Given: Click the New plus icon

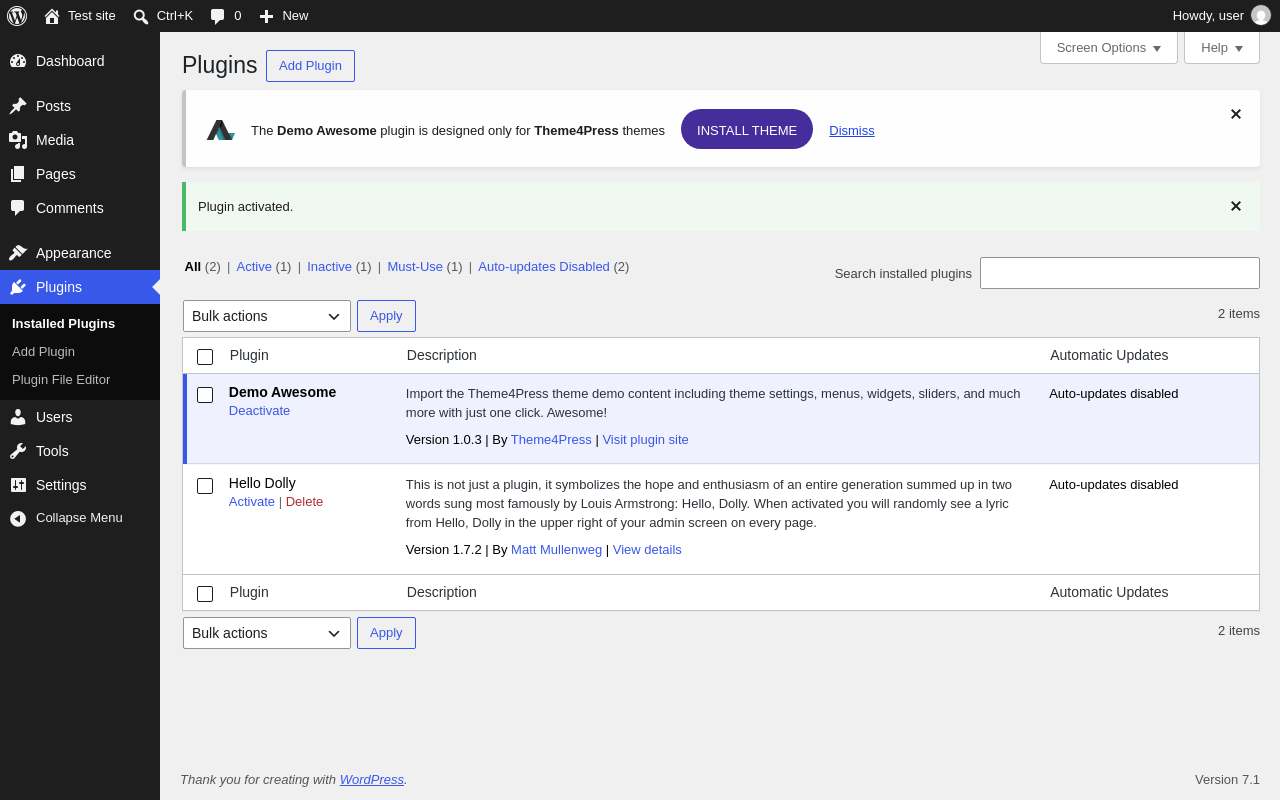Looking at the screenshot, I should (x=266, y=16).
